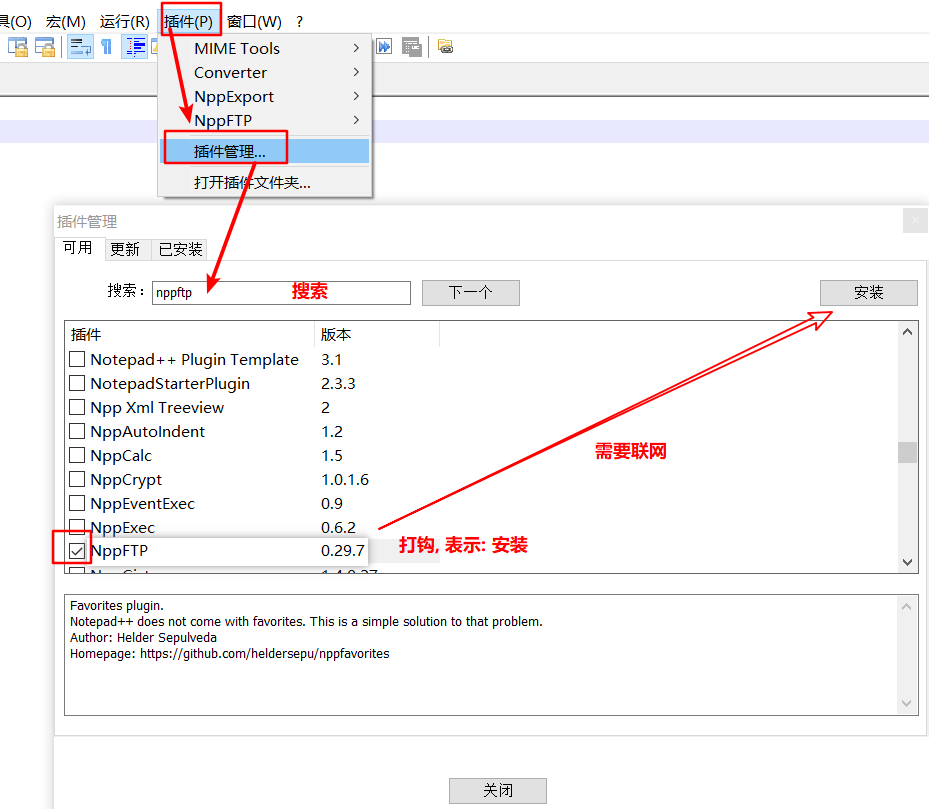
Task: Select the 插件管理... menu entry
Action: pos(265,151)
